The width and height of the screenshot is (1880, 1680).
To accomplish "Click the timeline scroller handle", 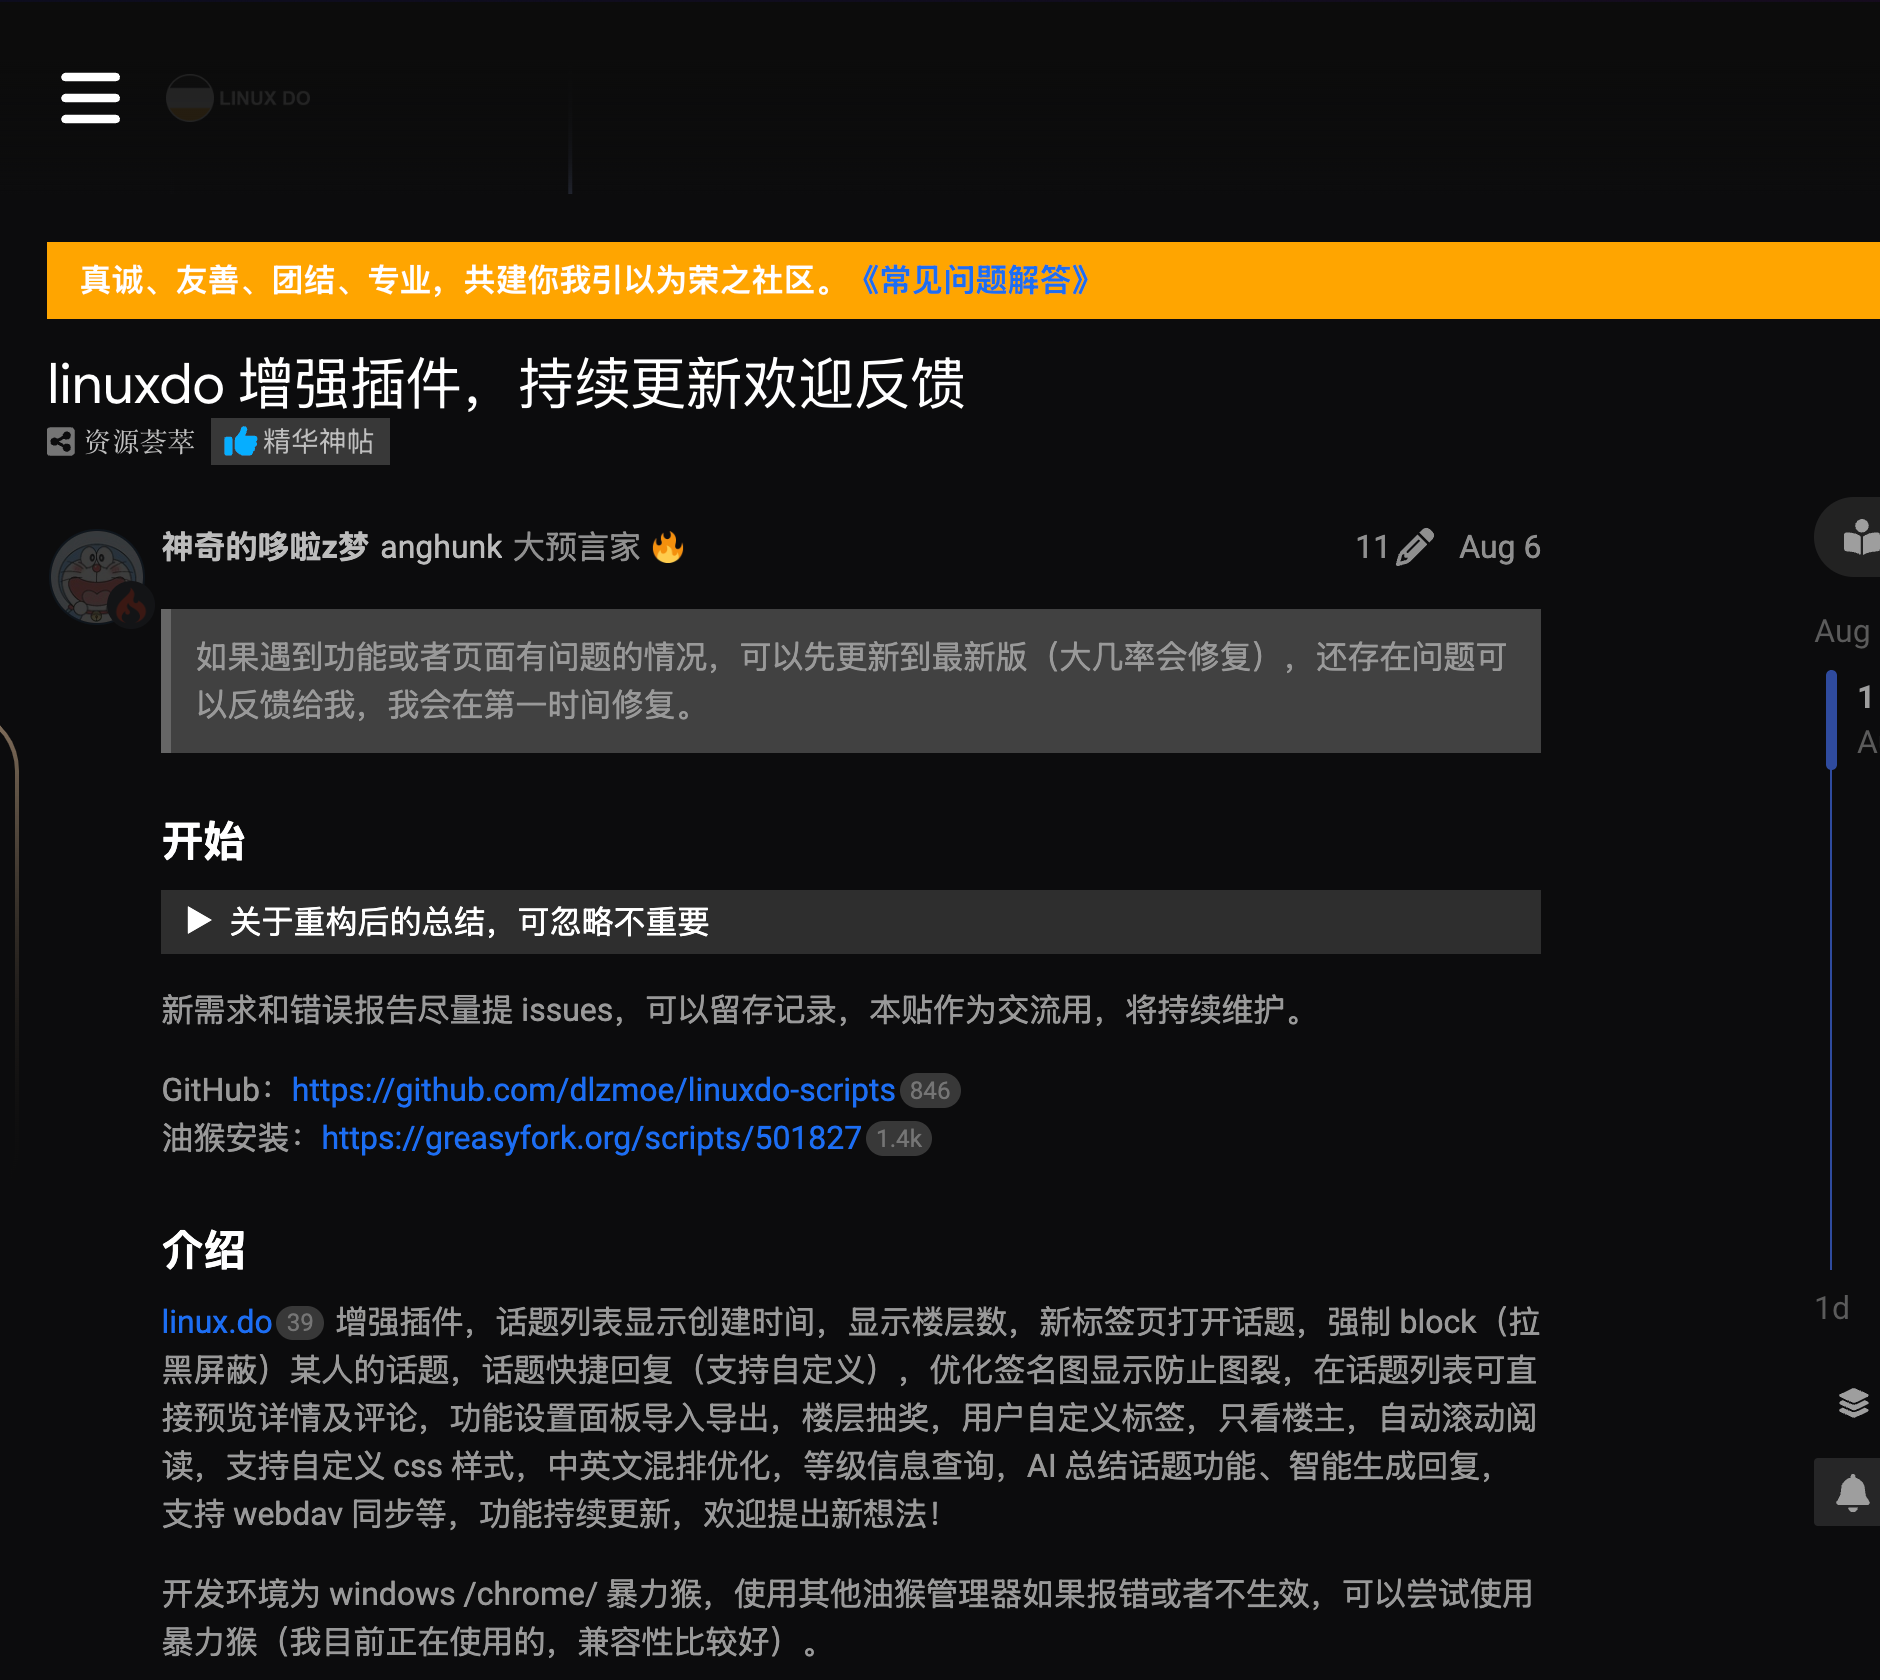I will point(1831,720).
